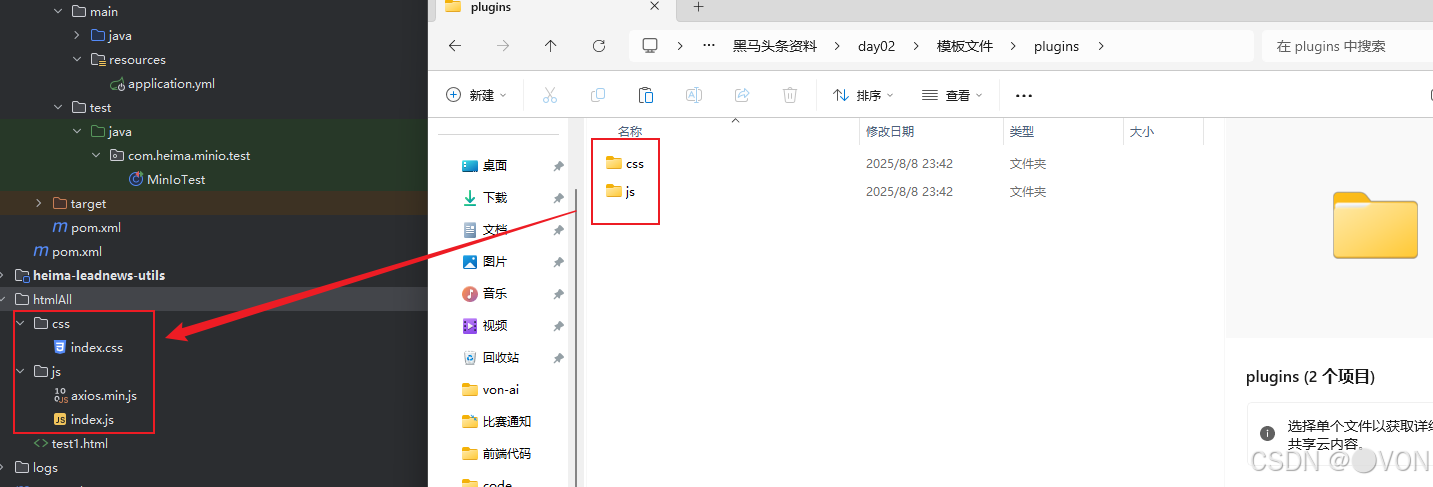
Task: Collapse the test folder in tree
Action: tap(58, 107)
